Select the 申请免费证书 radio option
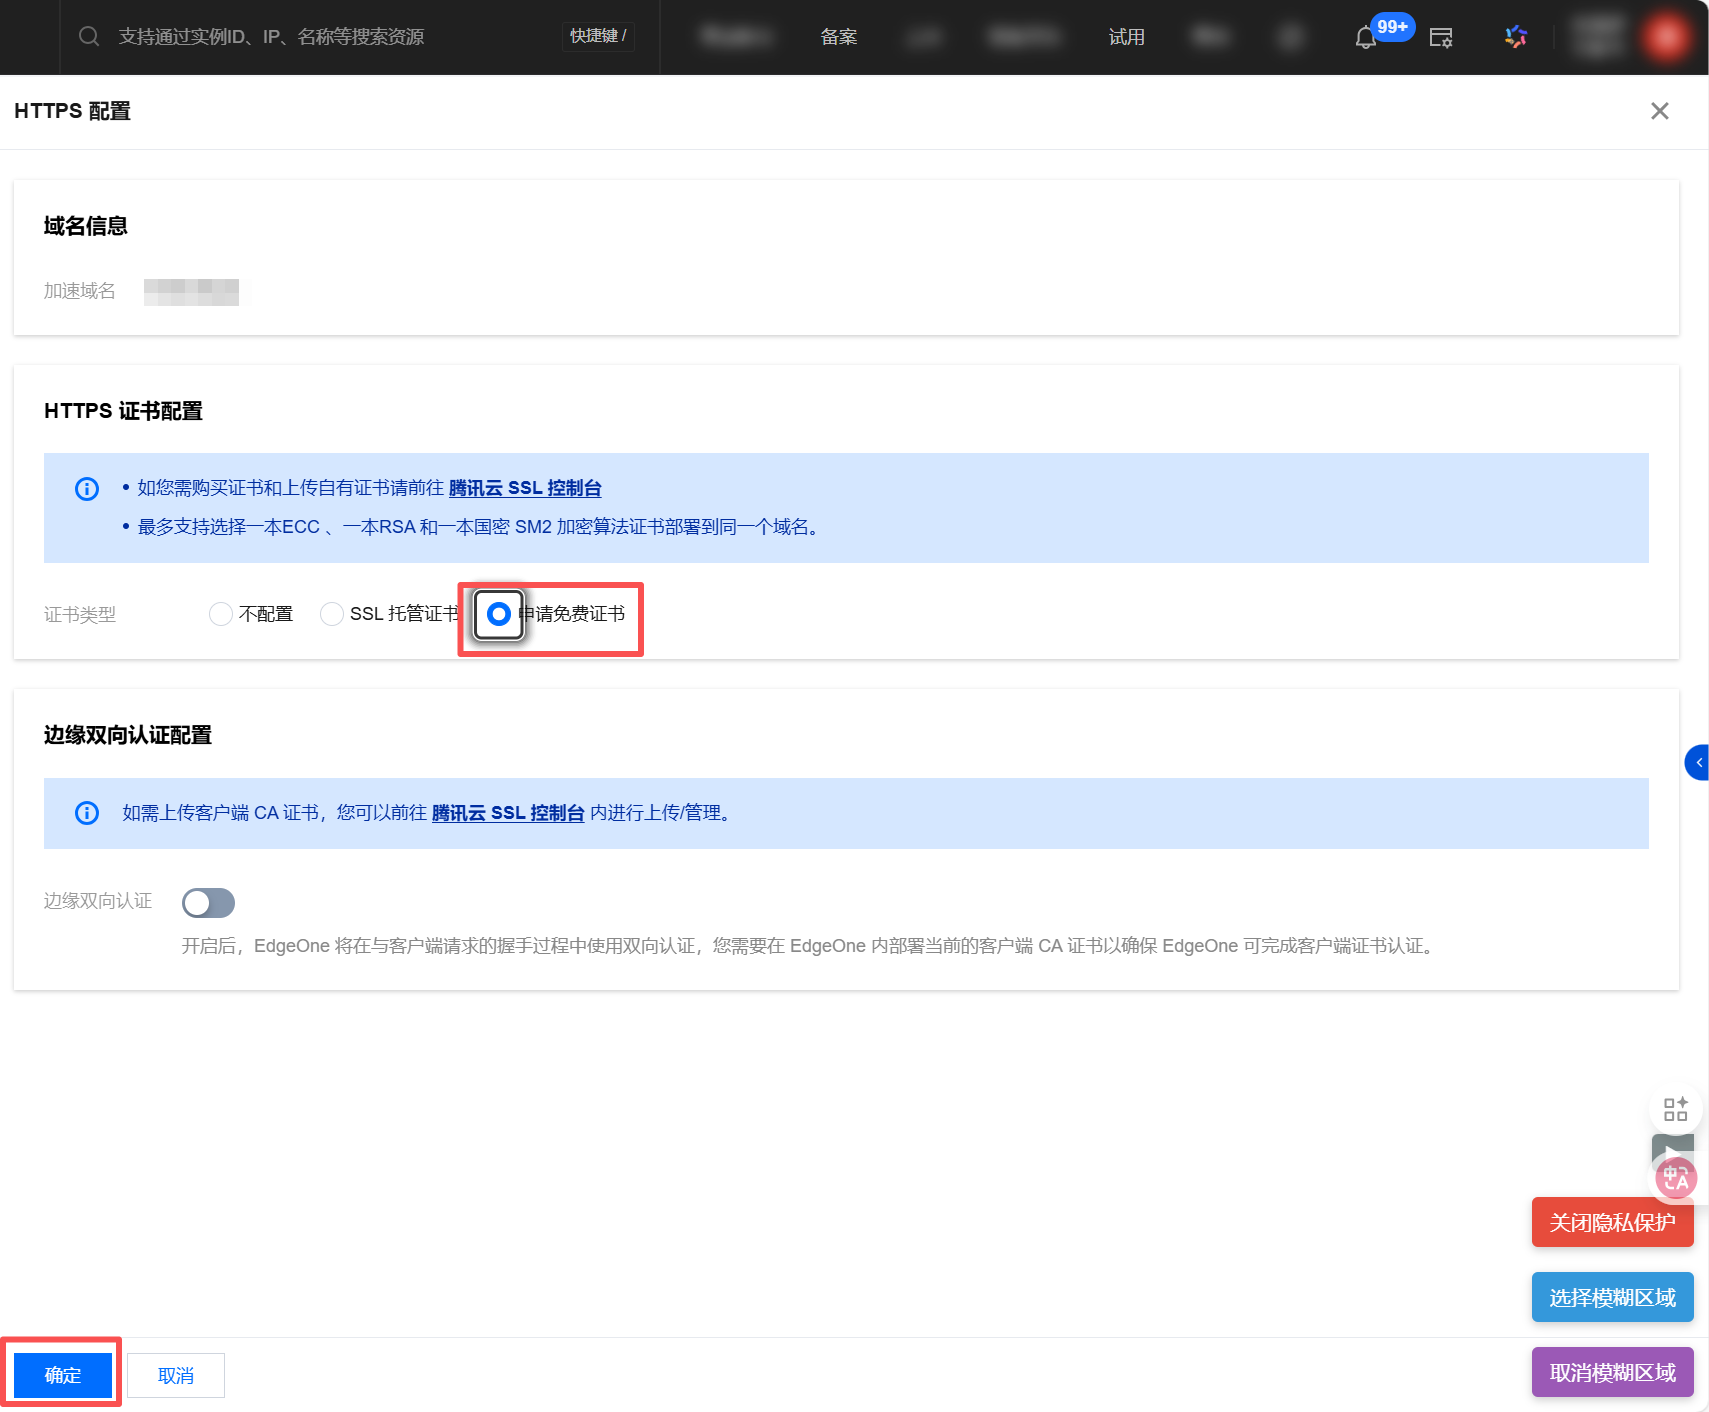The width and height of the screenshot is (1709, 1412). [498, 614]
